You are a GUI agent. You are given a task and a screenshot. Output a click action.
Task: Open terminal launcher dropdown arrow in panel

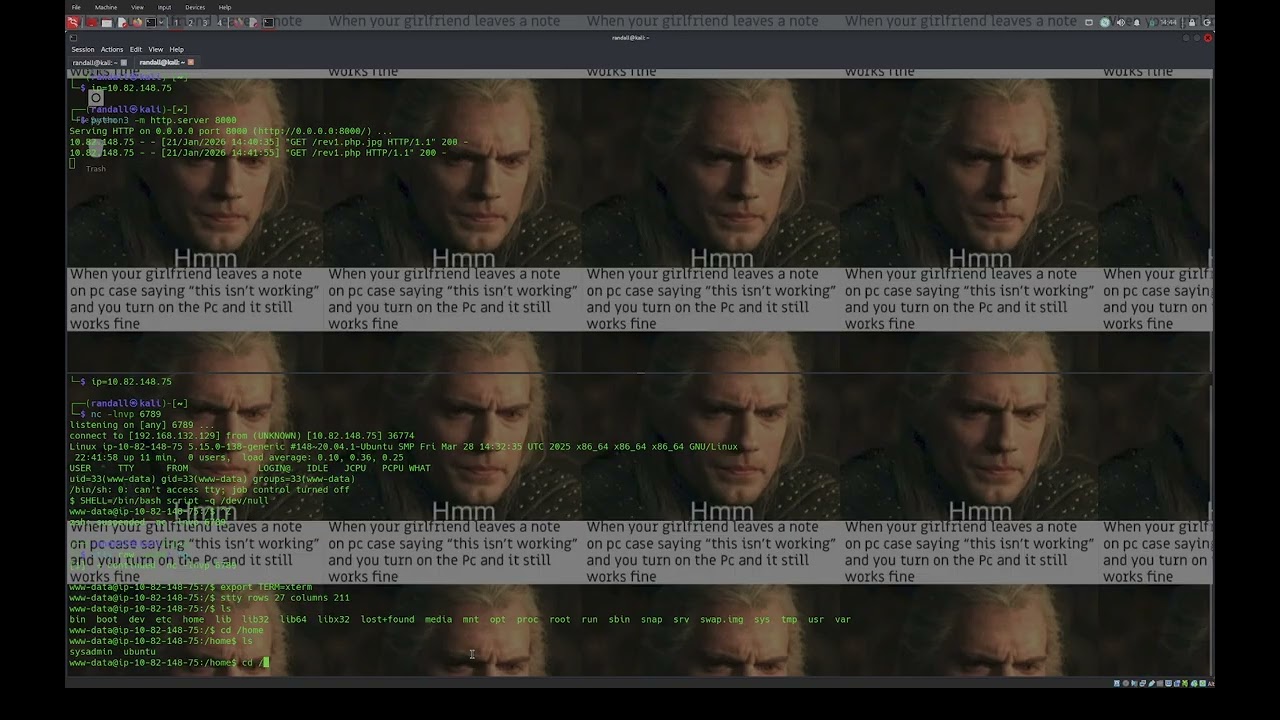161,22
